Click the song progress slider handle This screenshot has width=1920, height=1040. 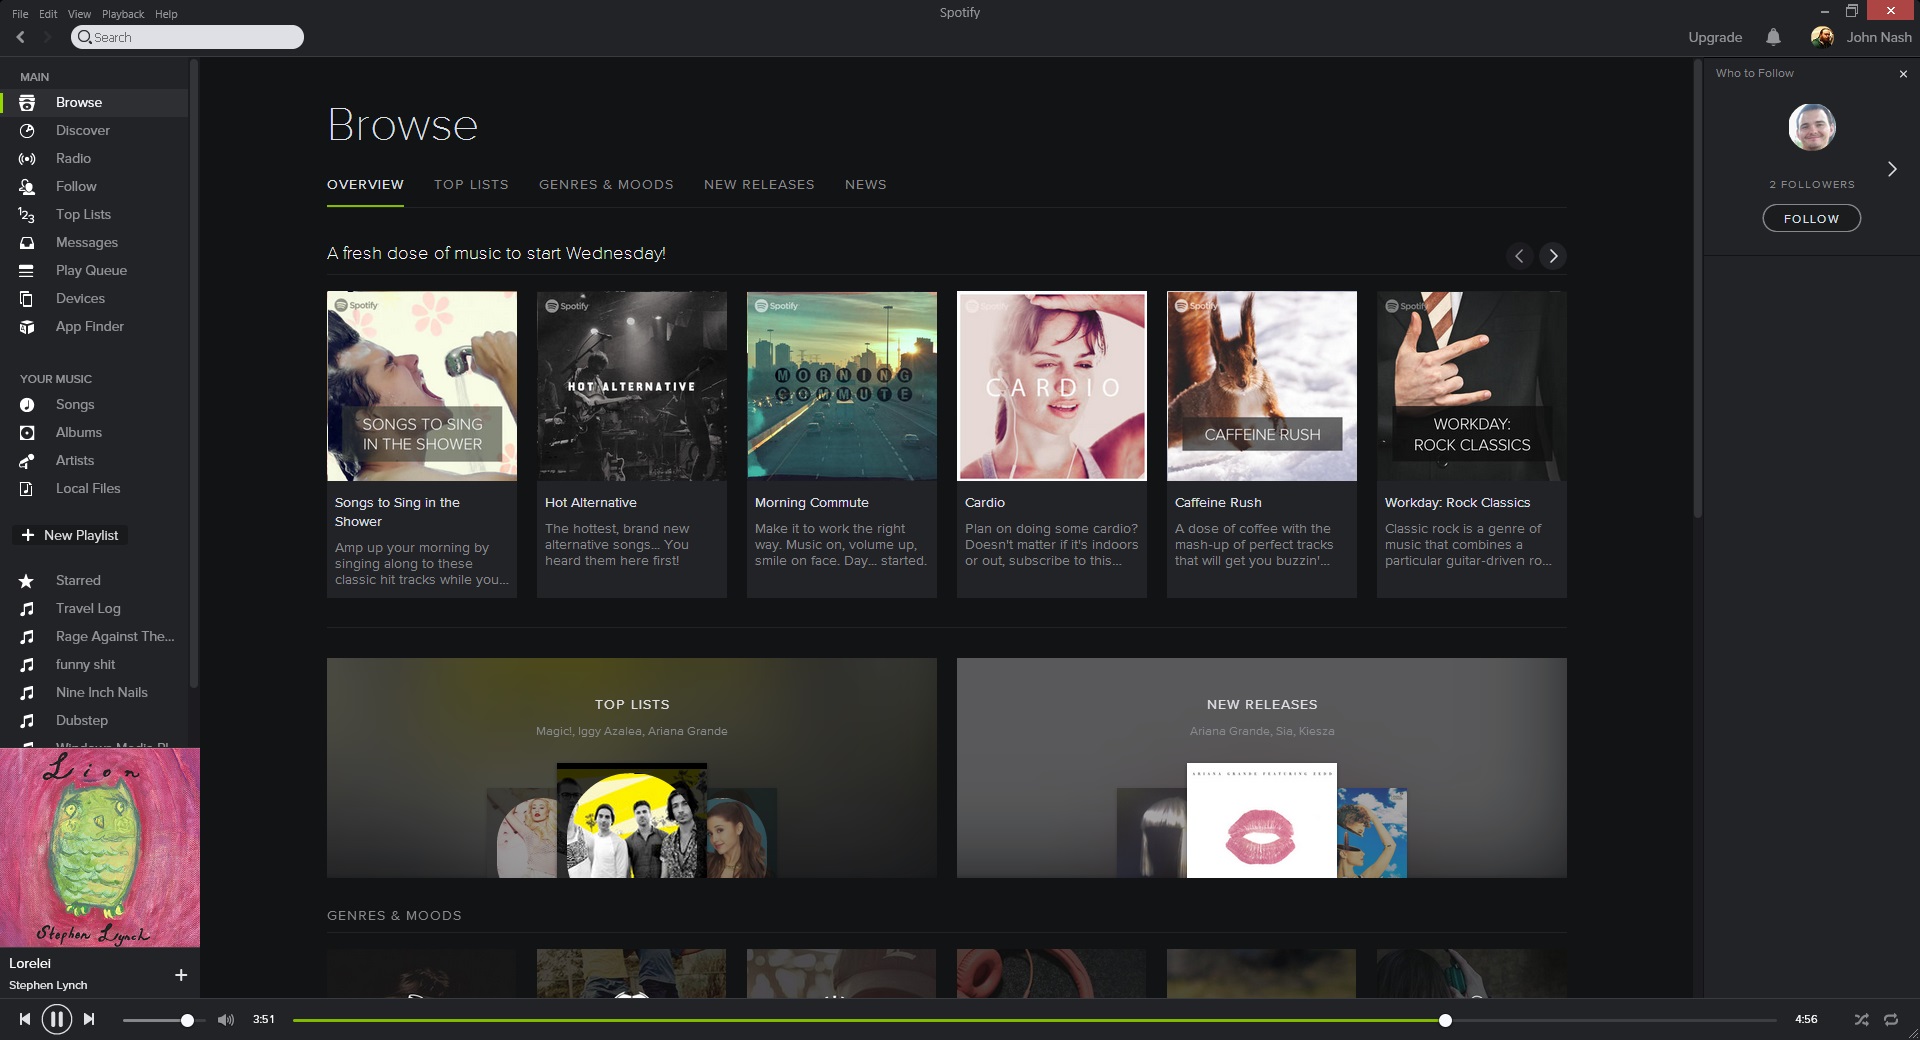pos(1445,1020)
